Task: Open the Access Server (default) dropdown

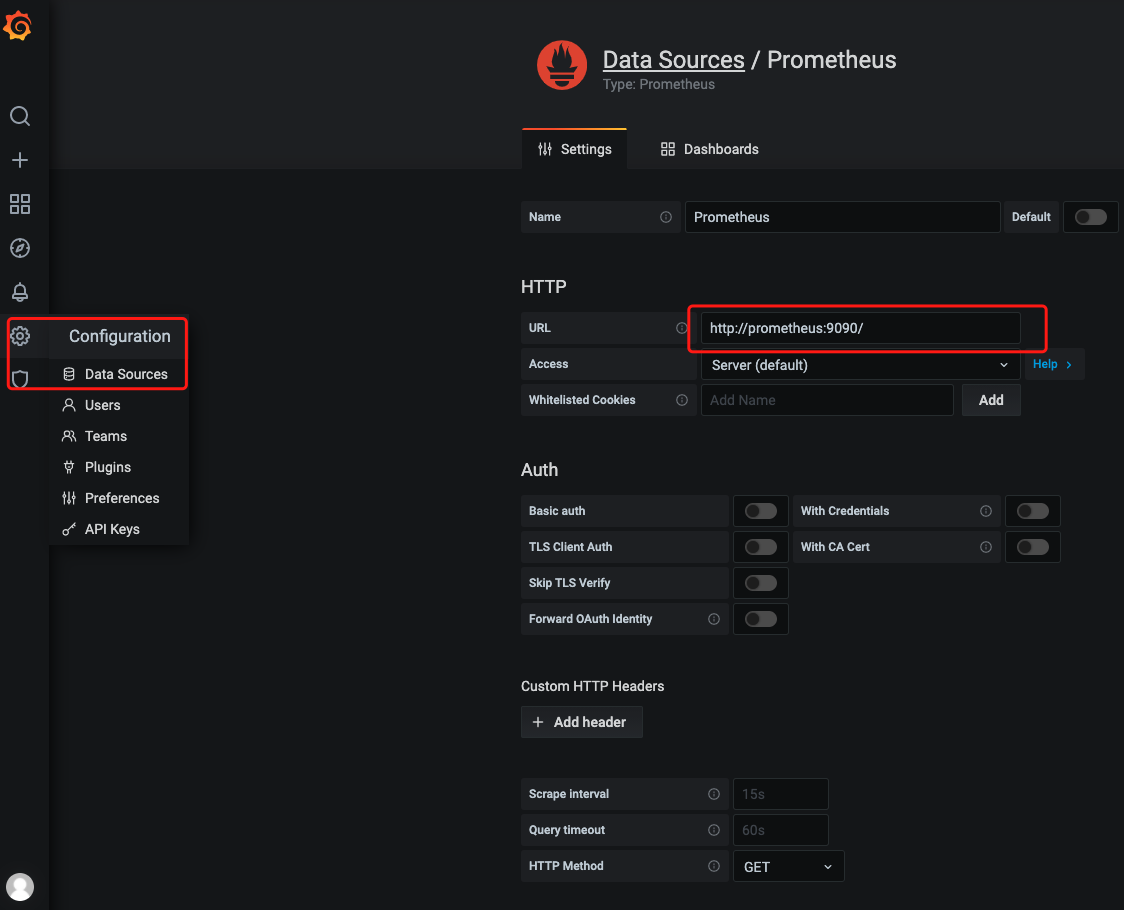Action: click(x=859, y=365)
